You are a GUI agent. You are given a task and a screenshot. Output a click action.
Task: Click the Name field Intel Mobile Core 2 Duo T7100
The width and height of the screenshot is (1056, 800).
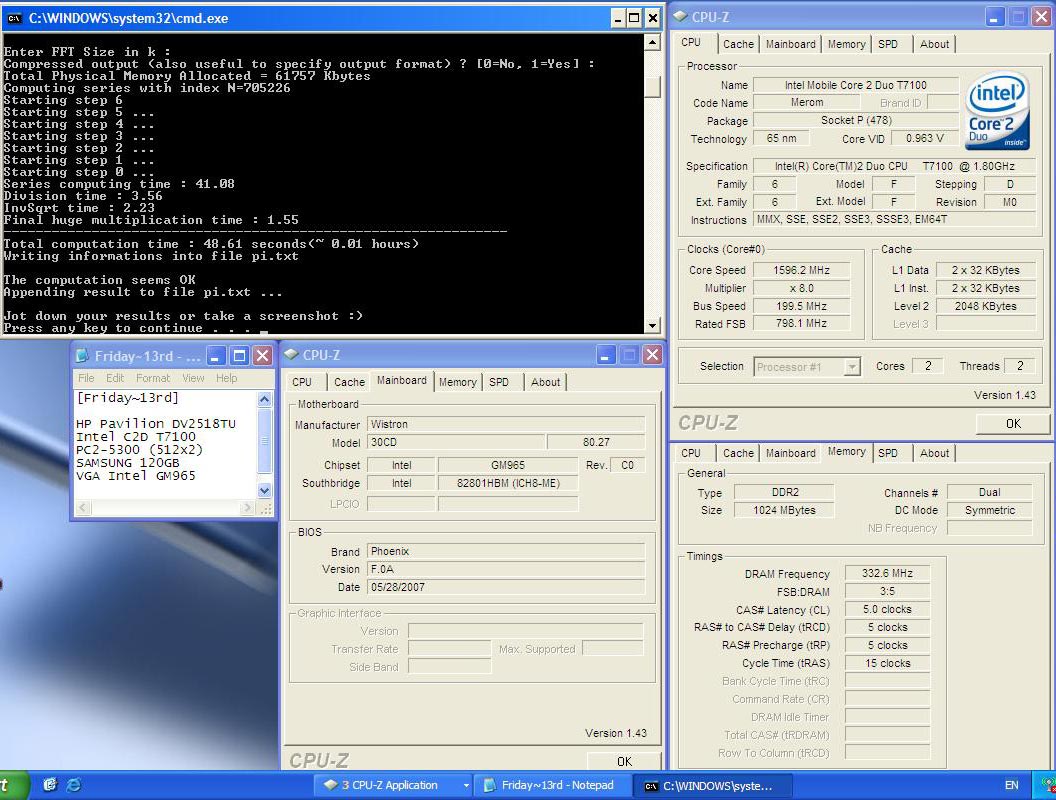click(855, 85)
